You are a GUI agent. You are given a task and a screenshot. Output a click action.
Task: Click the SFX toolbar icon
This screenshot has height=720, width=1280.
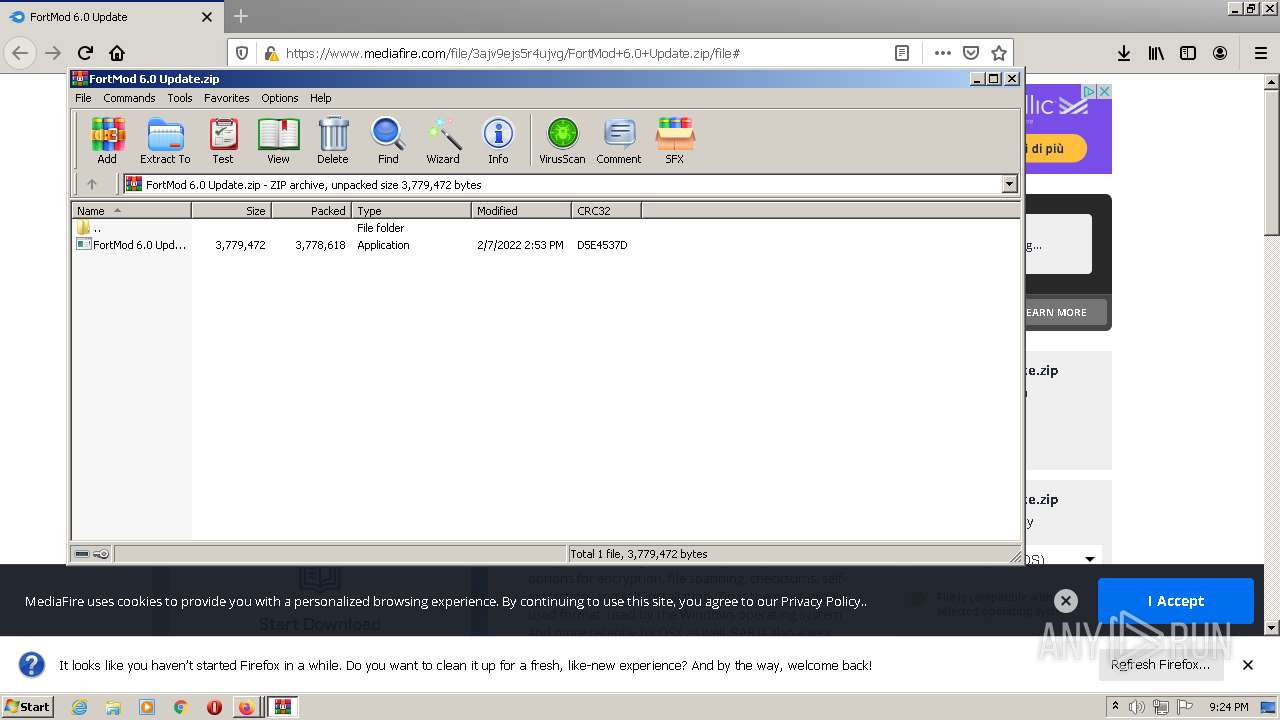pyautogui.click(x=675, y=140)
